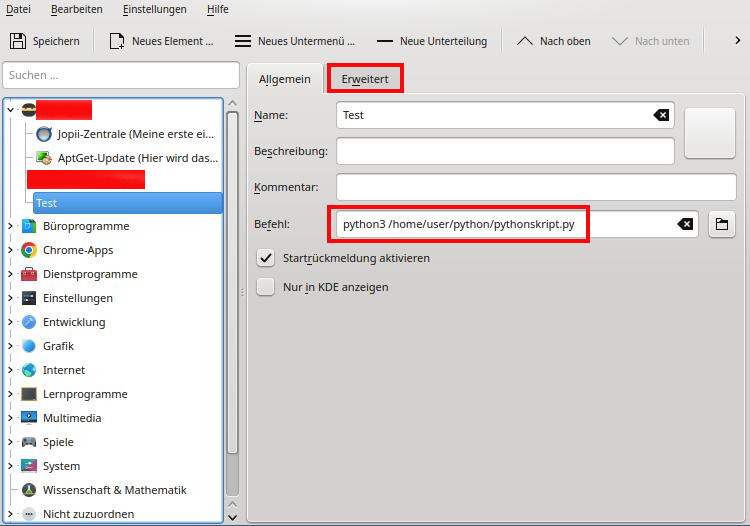Switch to the Erweitert tab
The height and width of the screenshot is (526, 750).
point(365,79)
